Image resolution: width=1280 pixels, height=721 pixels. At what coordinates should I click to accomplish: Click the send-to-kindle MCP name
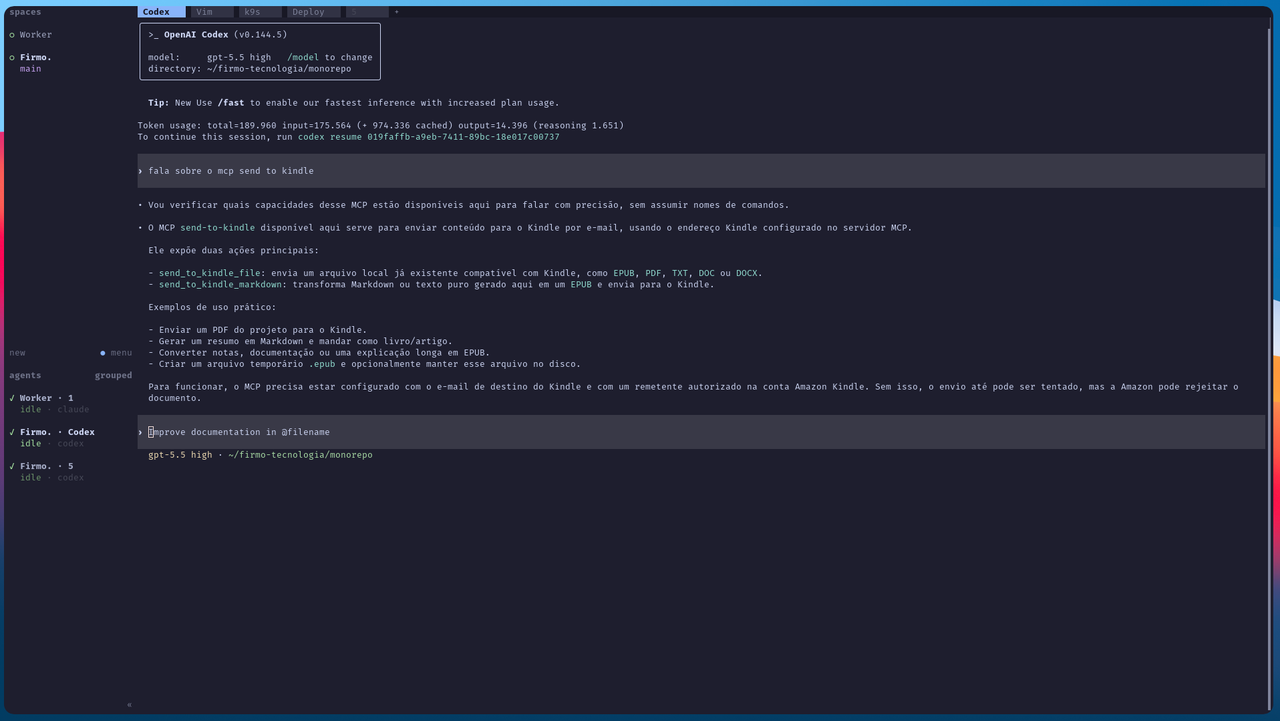click(x=218, y=228)
